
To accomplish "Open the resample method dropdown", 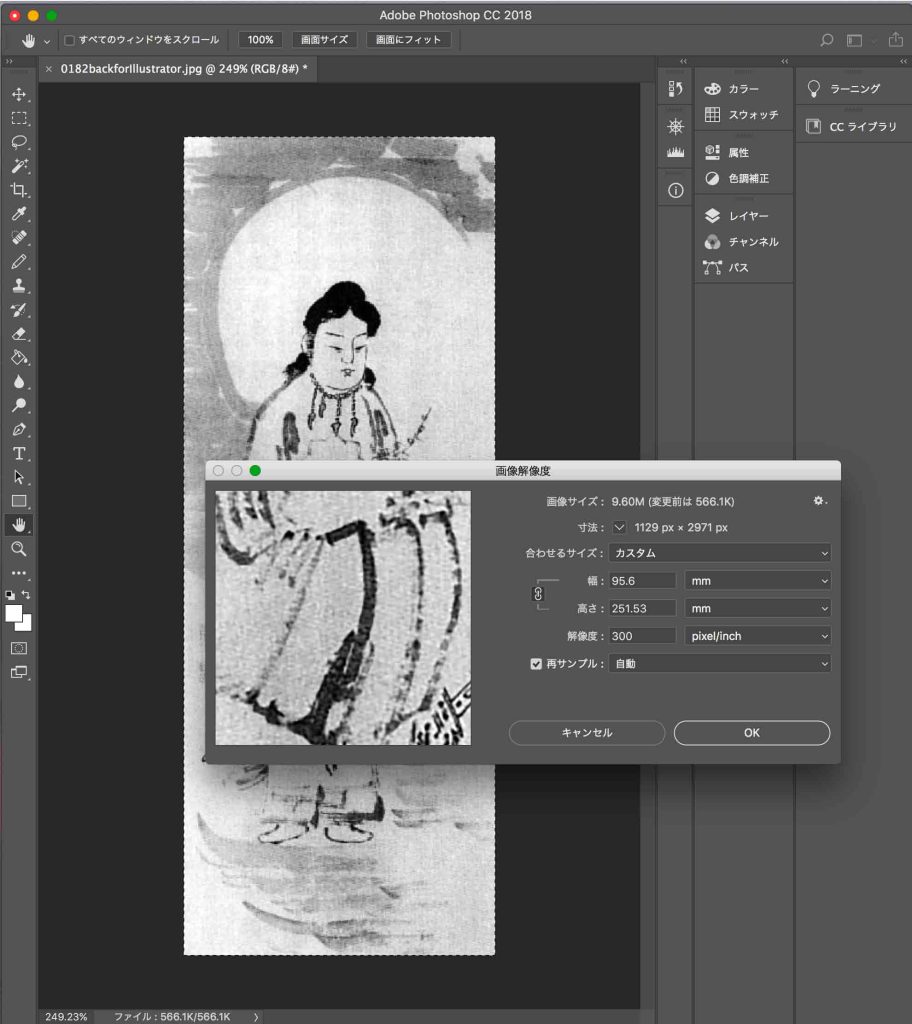I will coord(719,664).
